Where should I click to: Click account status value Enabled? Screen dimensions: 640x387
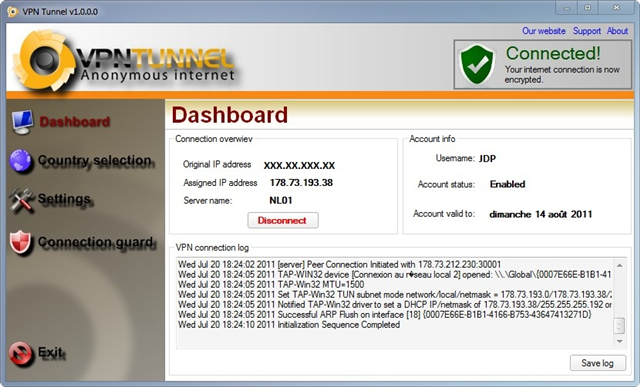pyautogui.click(x=507, y=184)
